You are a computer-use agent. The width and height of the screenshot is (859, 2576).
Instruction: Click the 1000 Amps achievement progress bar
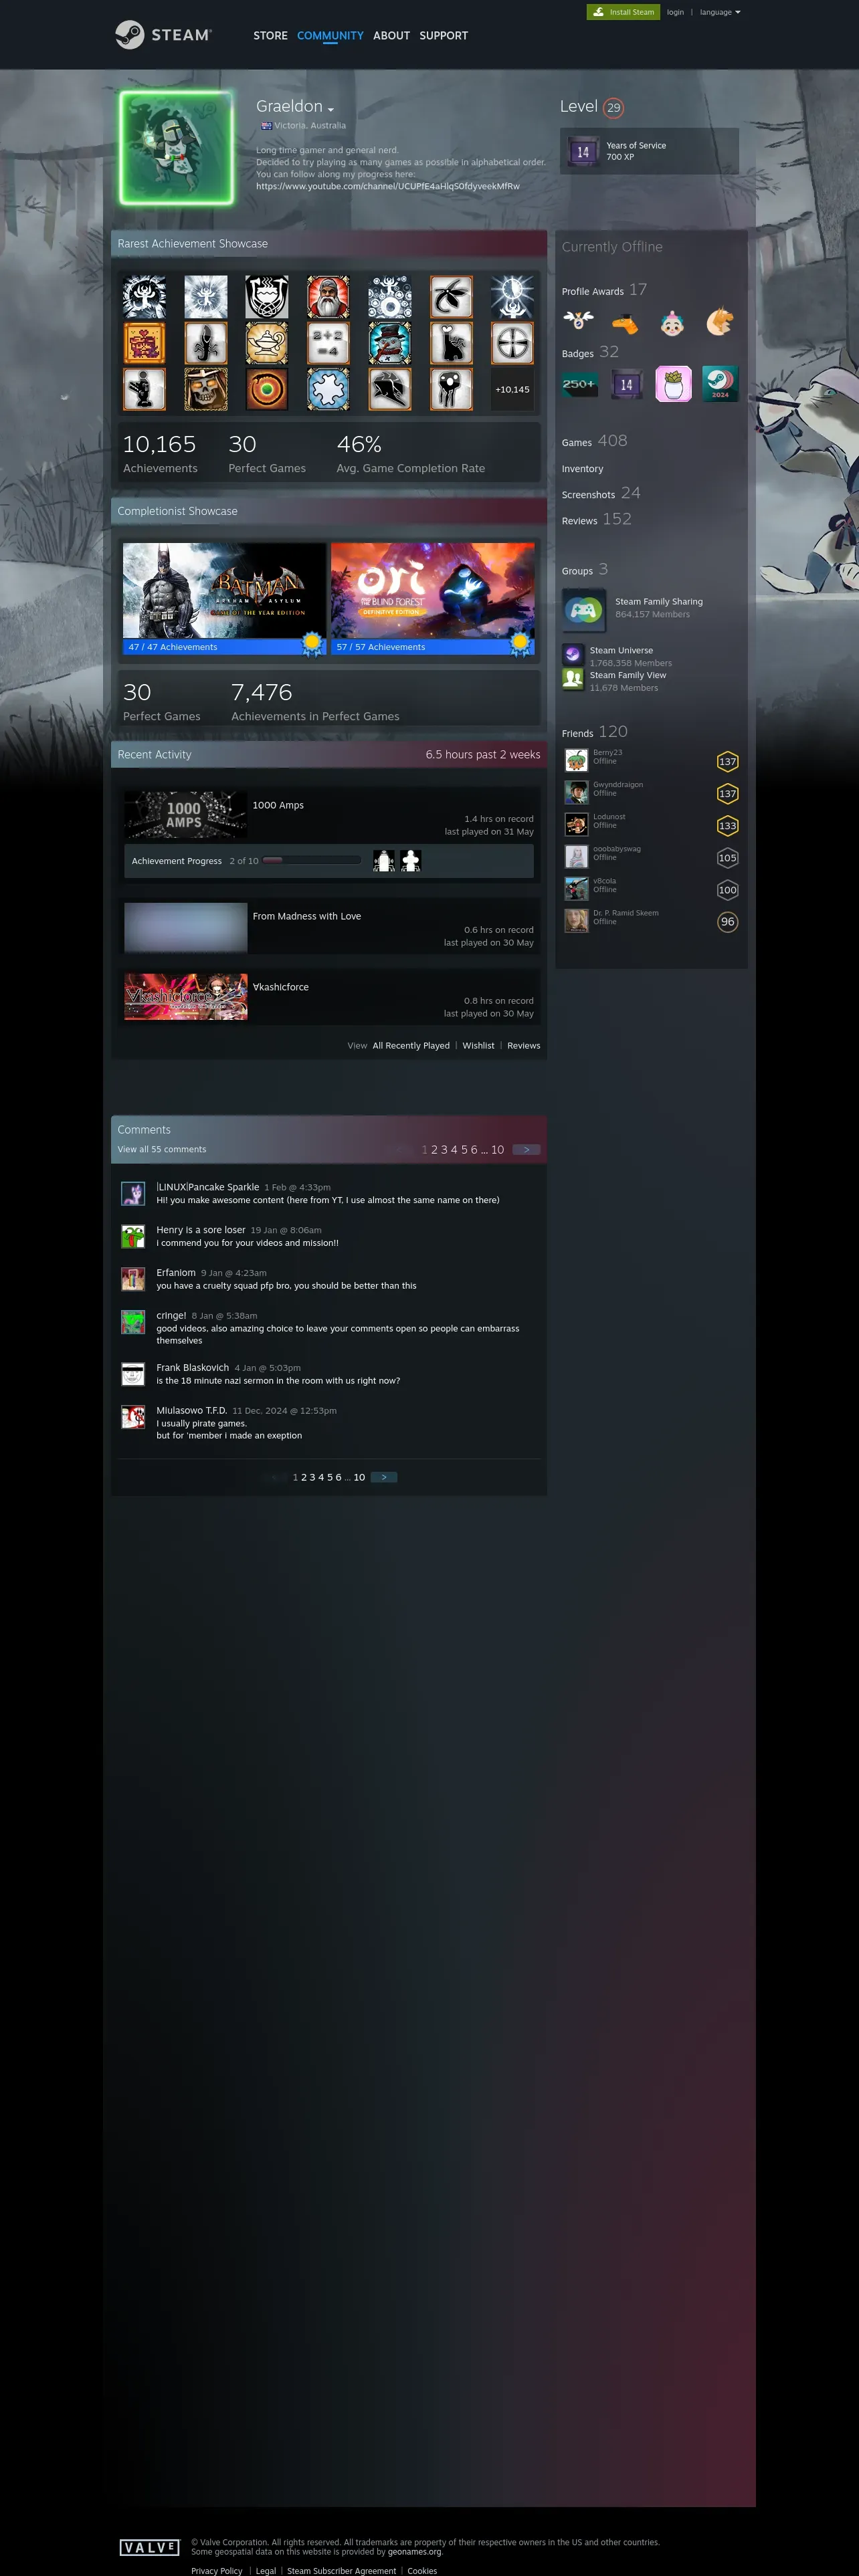pos(311,860)
